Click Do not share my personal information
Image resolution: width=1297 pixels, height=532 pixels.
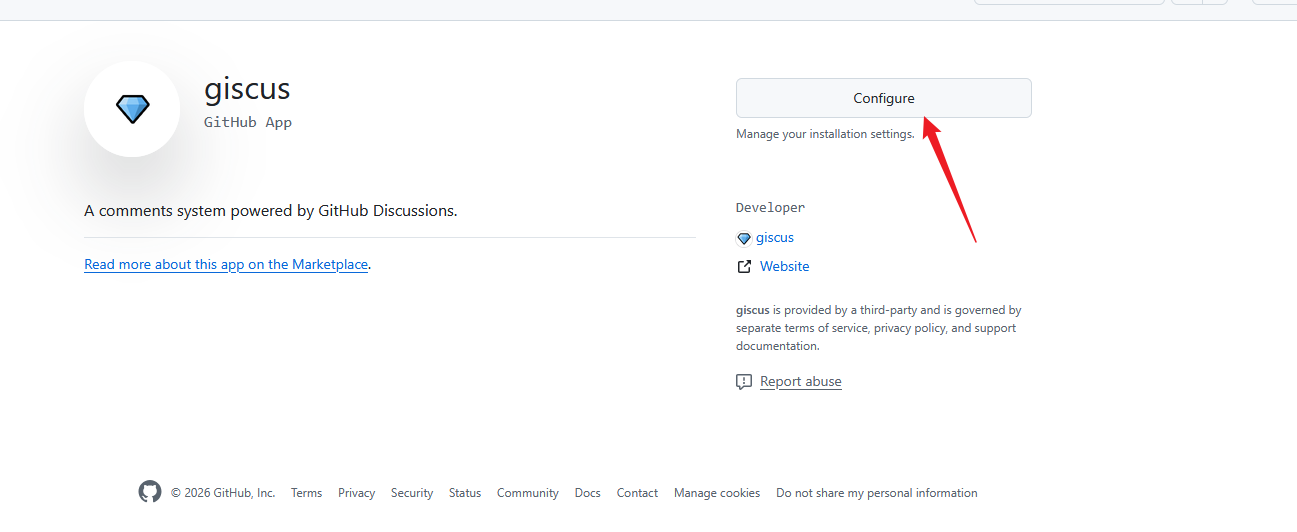[877, 493]
